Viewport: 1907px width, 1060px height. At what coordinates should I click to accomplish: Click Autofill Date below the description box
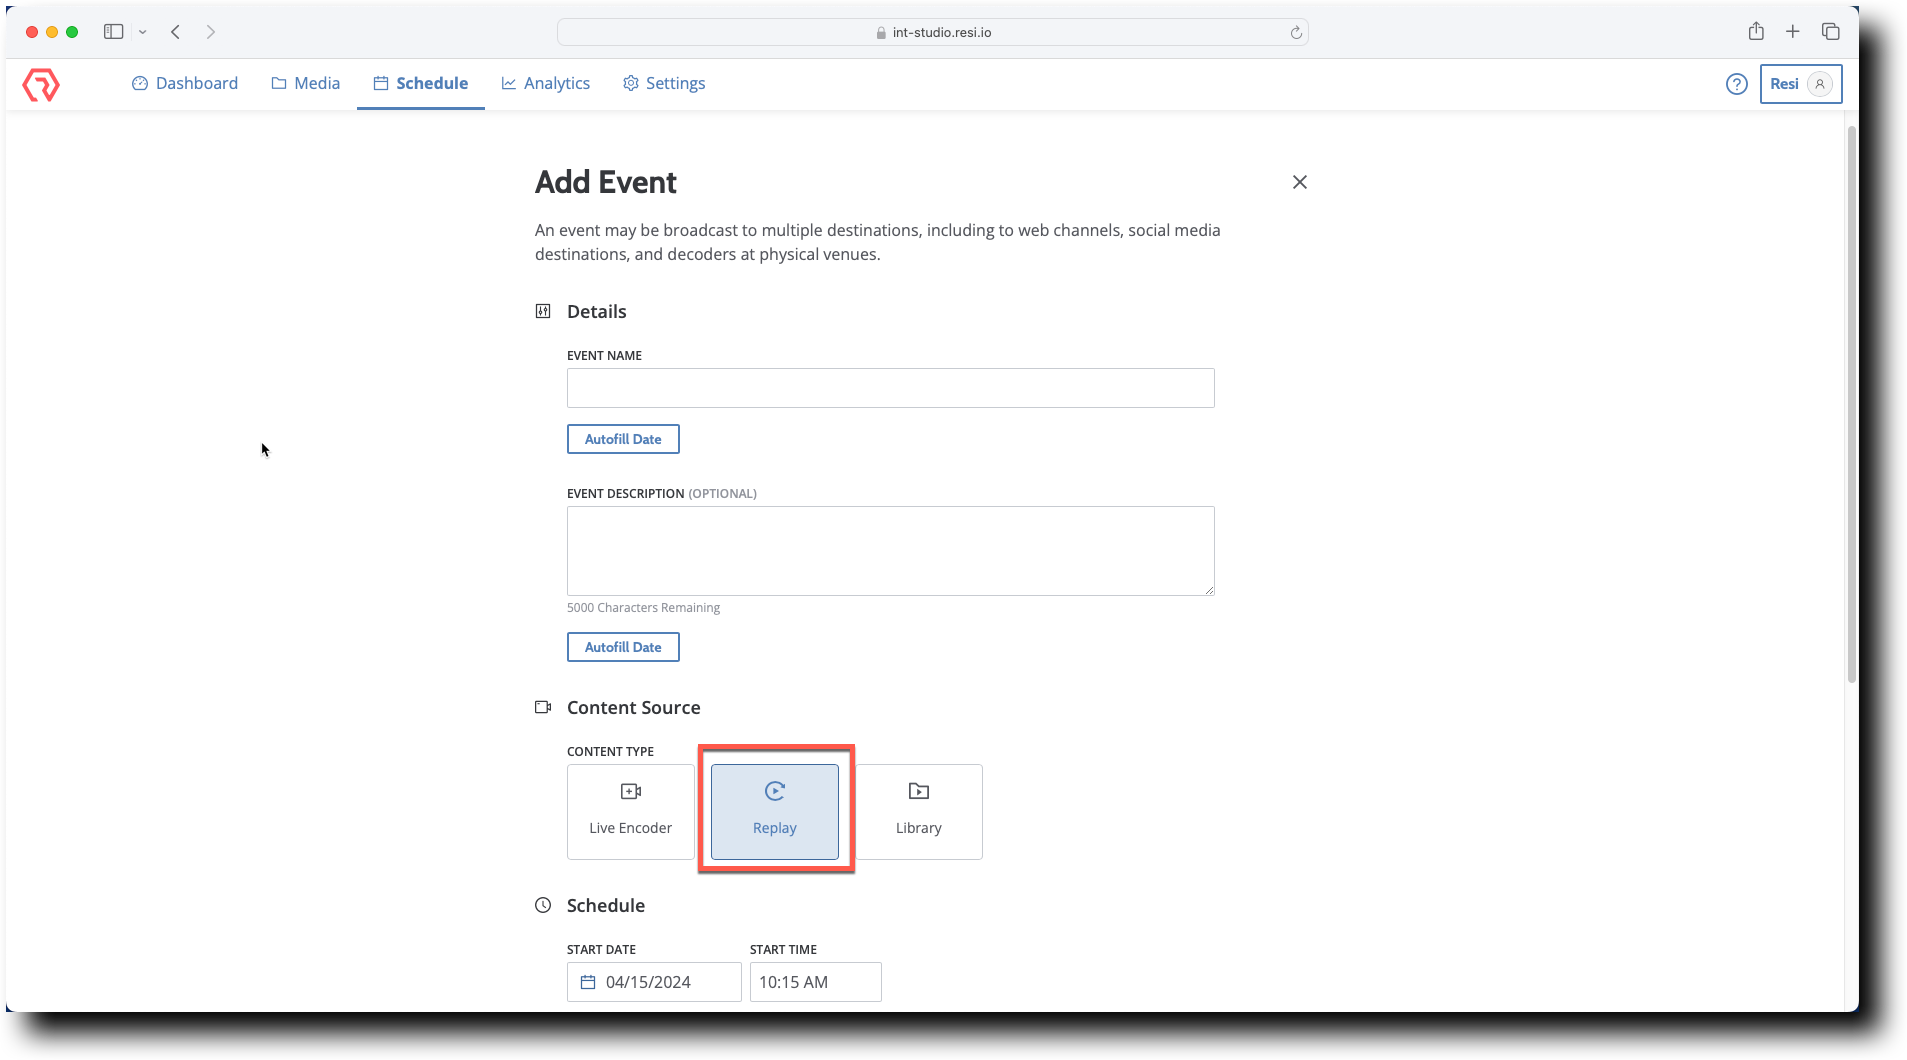click(x=622, y=646)
